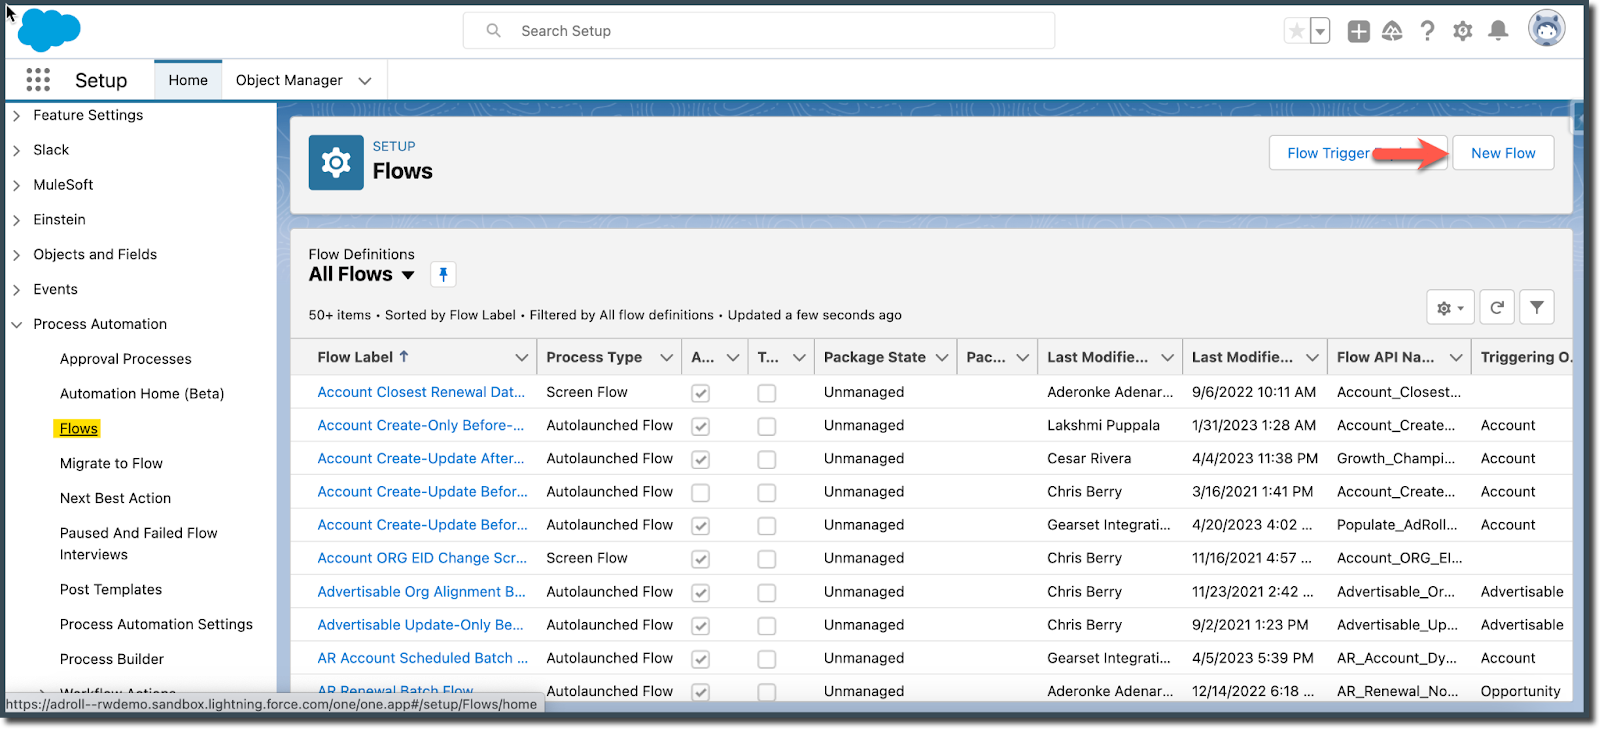Open the App Launcher grid icon
The image size is (1600, 729).
38,80
